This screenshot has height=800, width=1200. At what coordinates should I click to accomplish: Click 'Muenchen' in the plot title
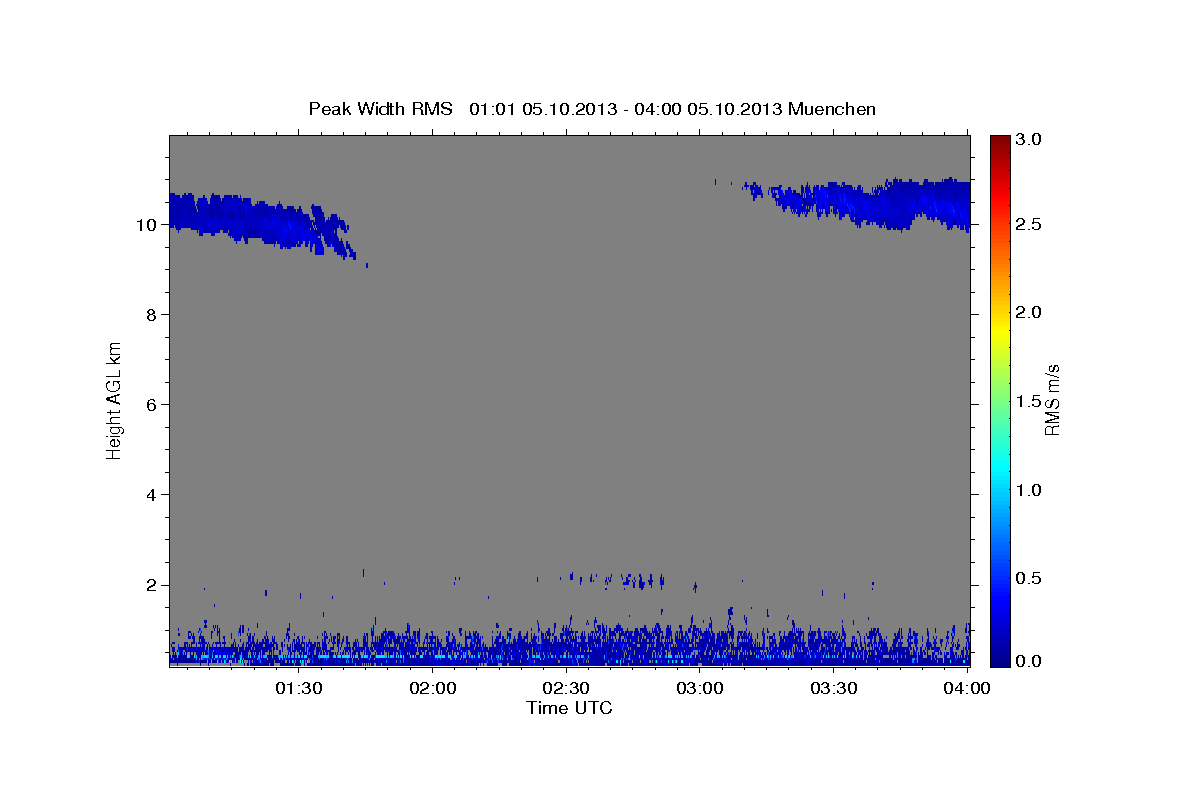(x=832, y=109)
